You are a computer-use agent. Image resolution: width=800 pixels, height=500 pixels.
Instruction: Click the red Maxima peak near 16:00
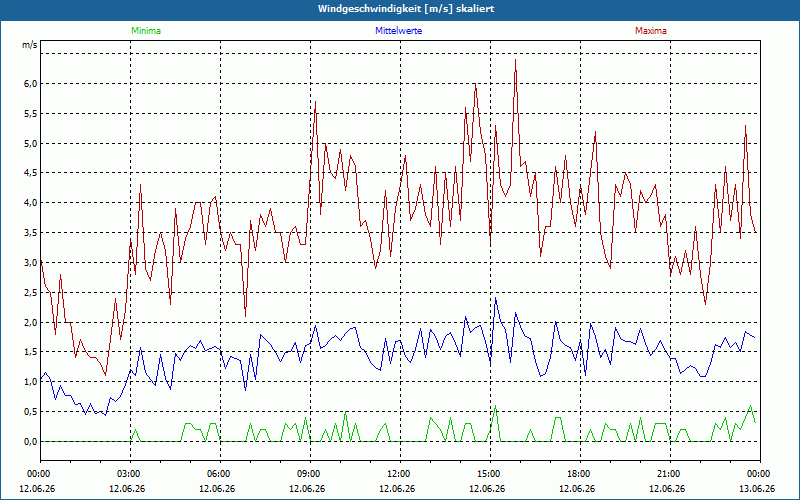(x=515, y=60)
